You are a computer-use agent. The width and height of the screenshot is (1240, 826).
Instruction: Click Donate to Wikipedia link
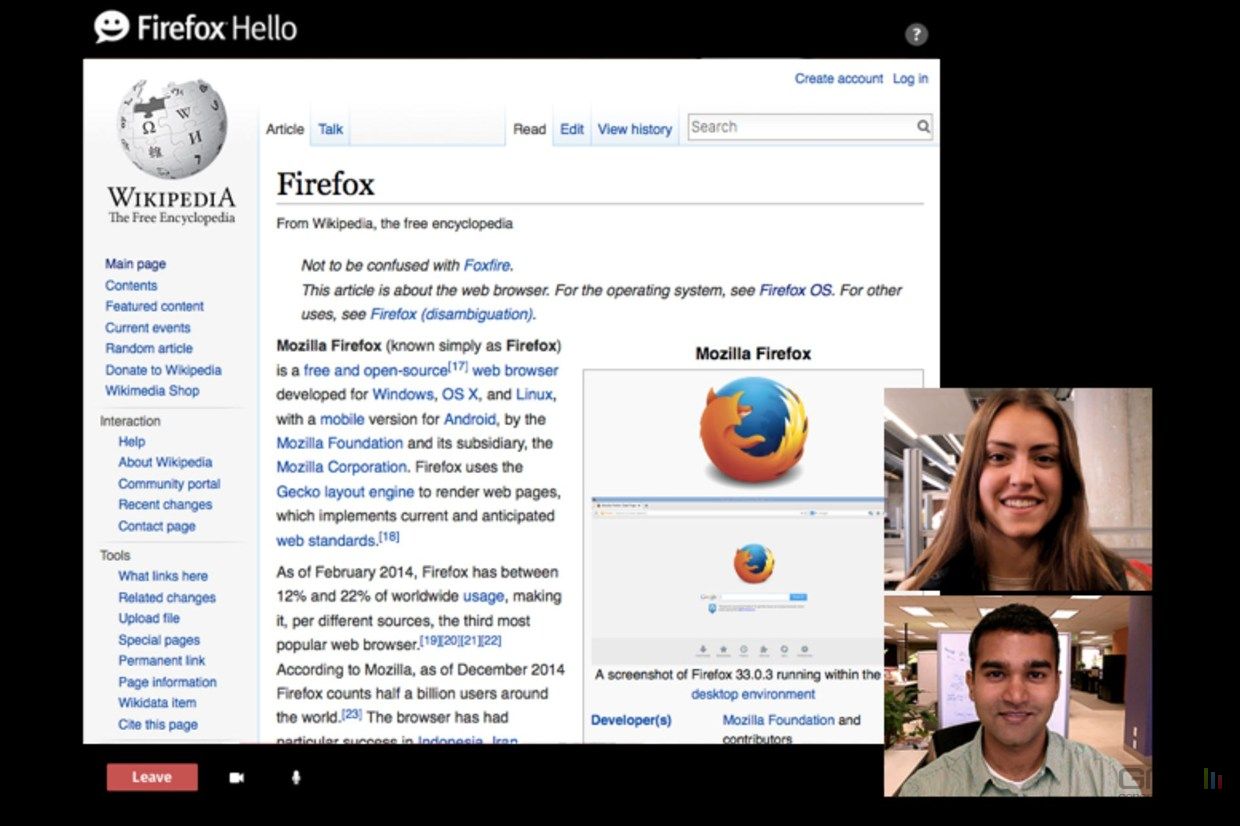click(163, 370)
